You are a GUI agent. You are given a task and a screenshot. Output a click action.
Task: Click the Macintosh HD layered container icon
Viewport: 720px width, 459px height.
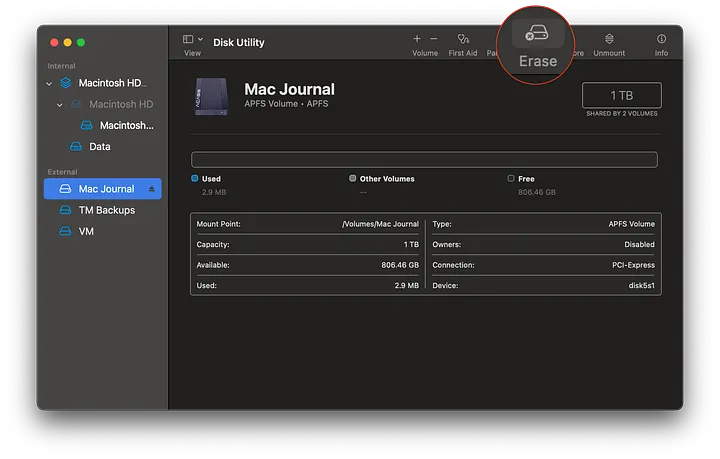click(x=66, y=83)
